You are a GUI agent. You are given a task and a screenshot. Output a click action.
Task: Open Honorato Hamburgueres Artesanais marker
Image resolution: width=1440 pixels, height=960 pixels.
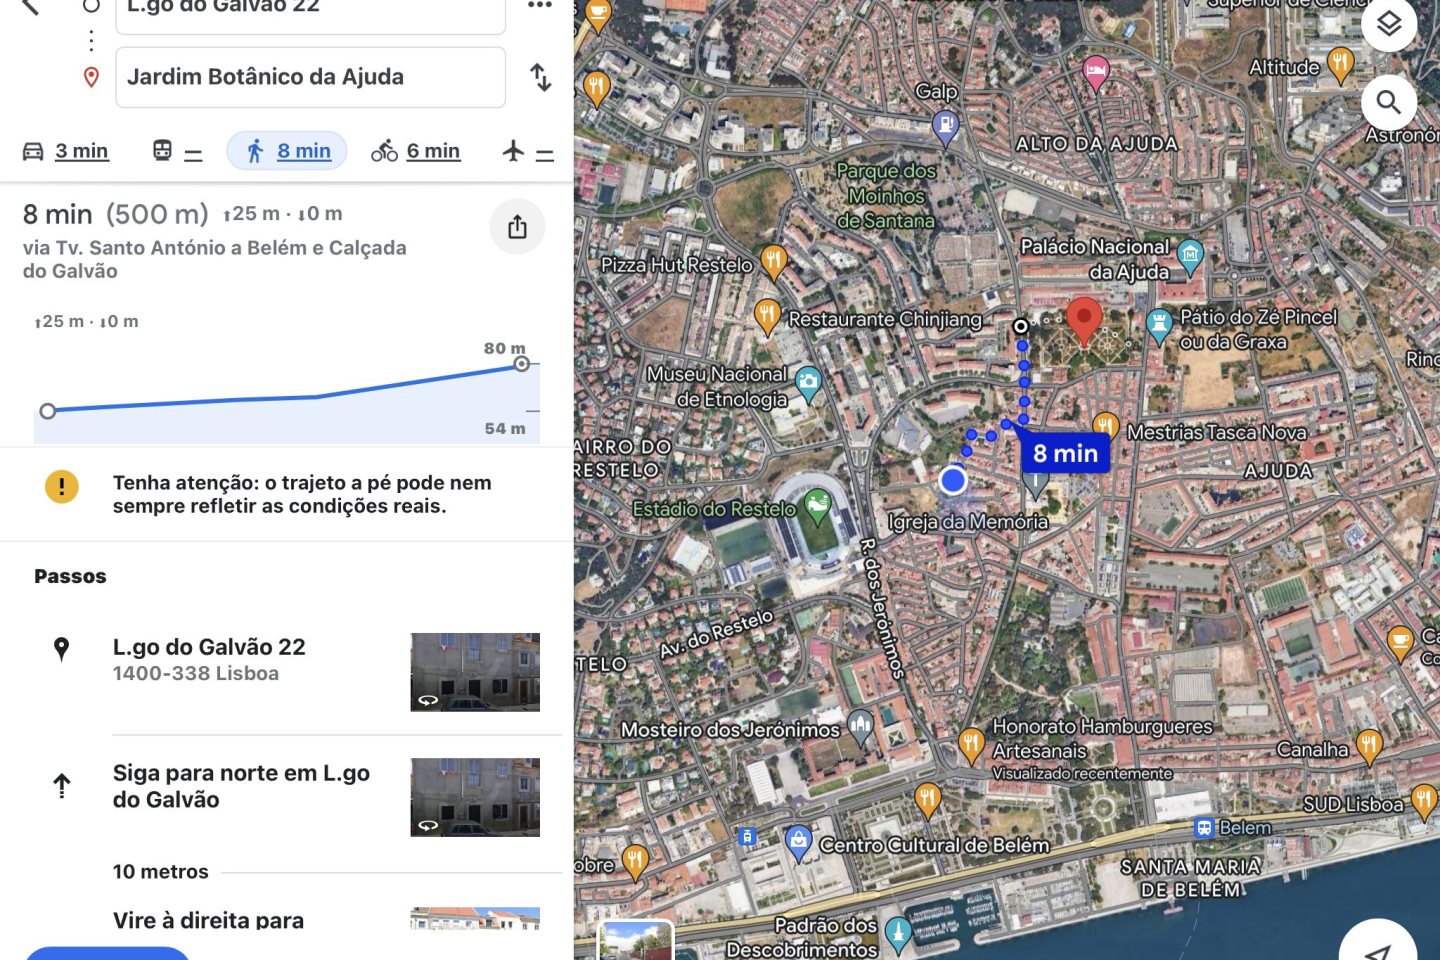[x=971, y=746]
